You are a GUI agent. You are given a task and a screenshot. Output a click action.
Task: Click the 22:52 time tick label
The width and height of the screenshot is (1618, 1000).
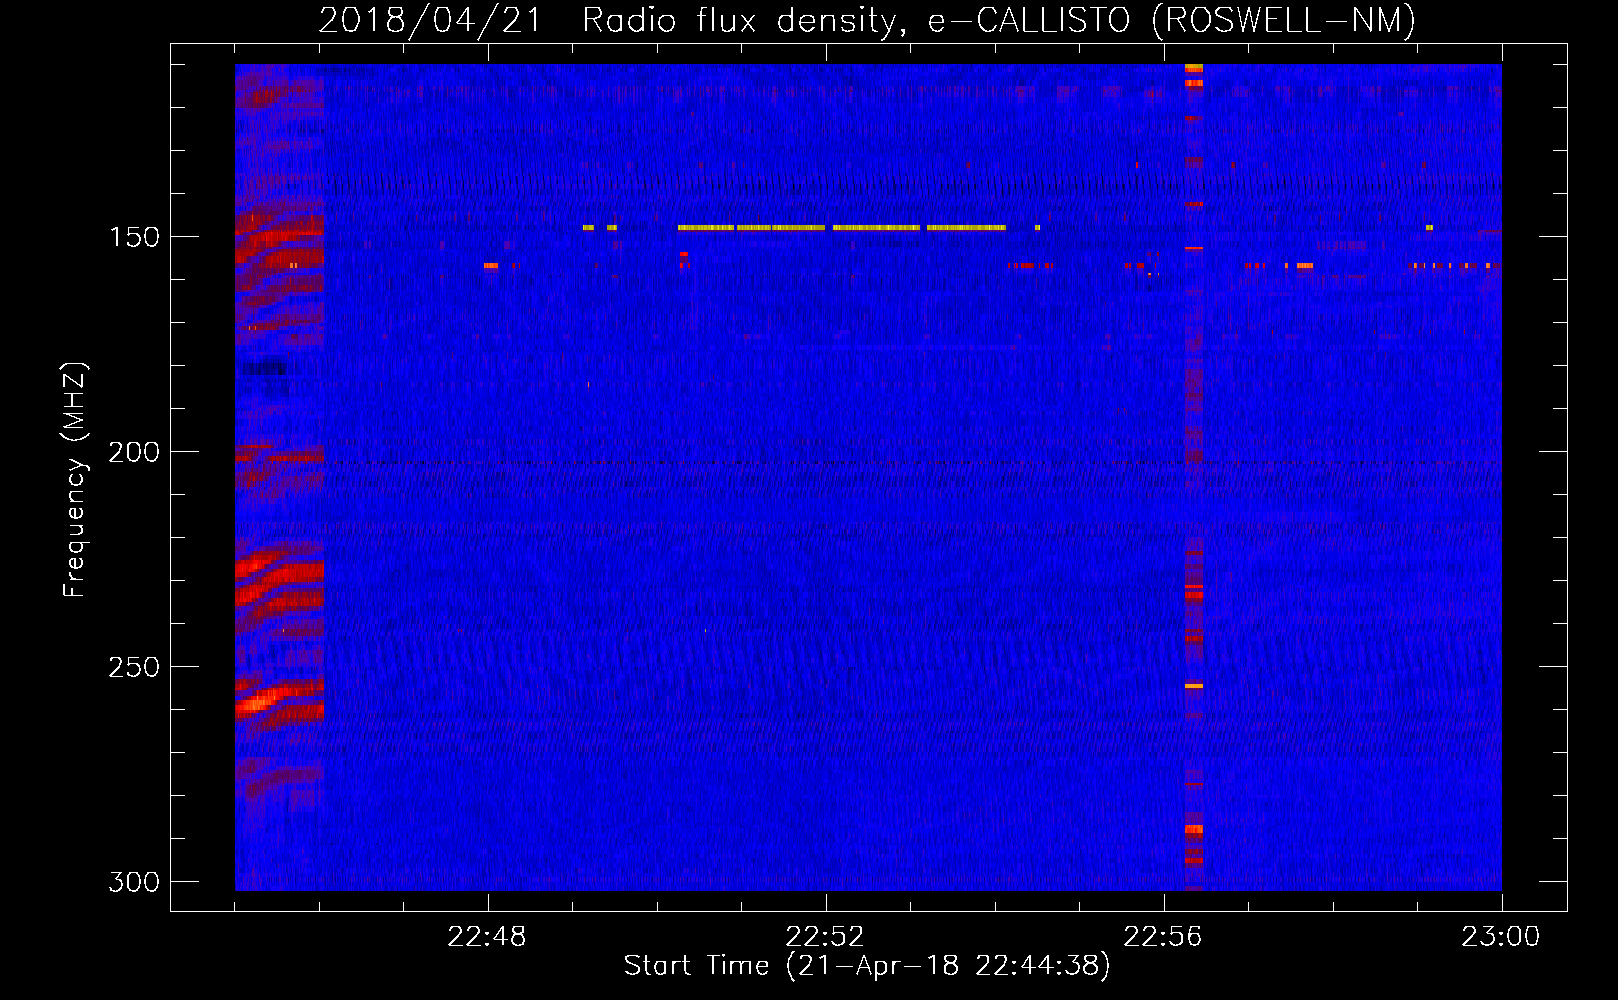pyautogui.click(x=825, y=937)
